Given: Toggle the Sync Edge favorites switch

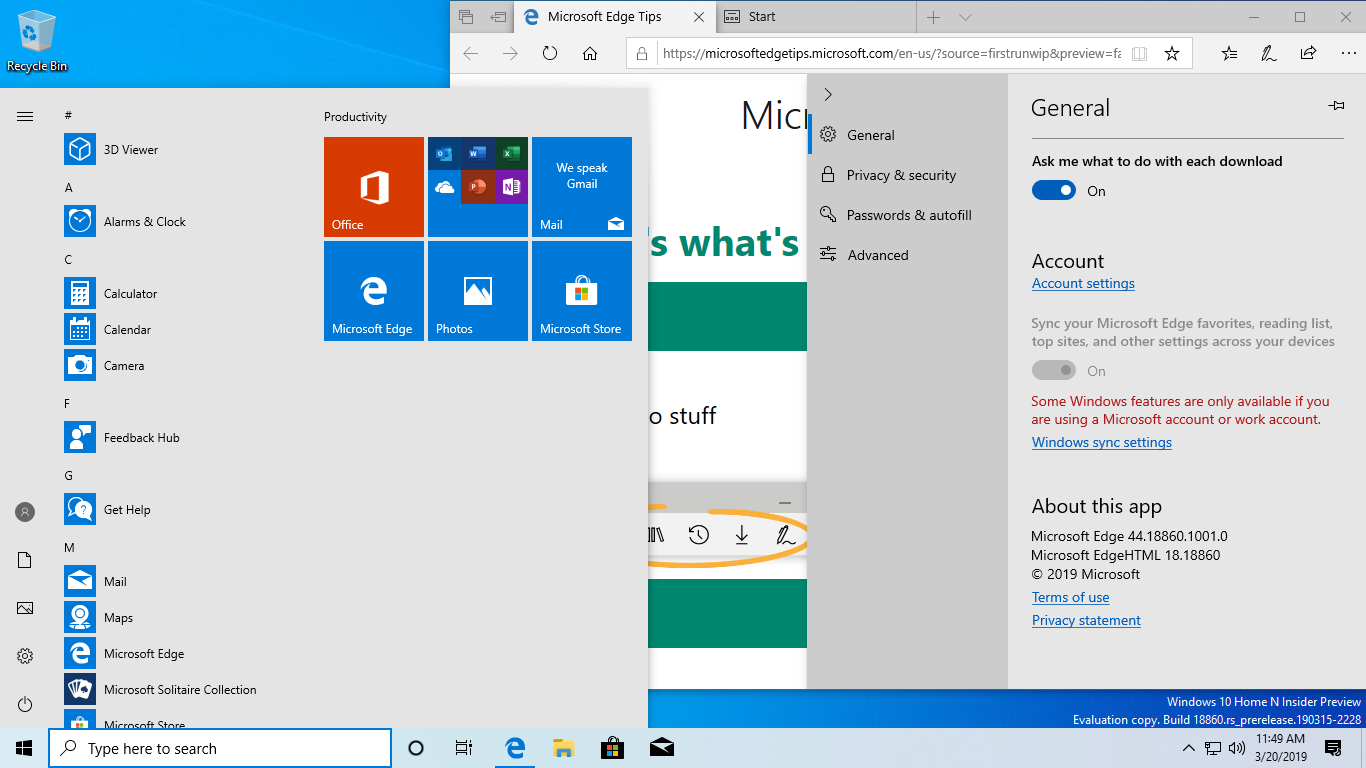Looking at the screenshot, I should coord(1054,371).
